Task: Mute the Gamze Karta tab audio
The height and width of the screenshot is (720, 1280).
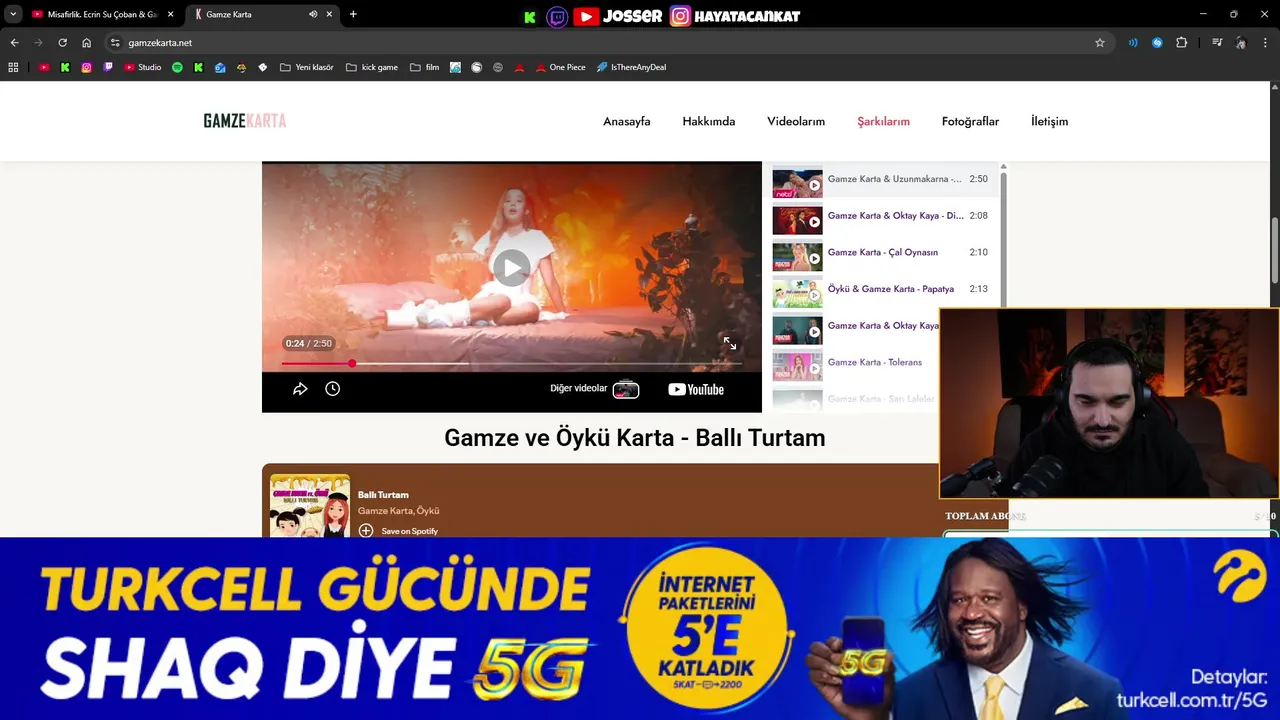Action: point(313,14)
